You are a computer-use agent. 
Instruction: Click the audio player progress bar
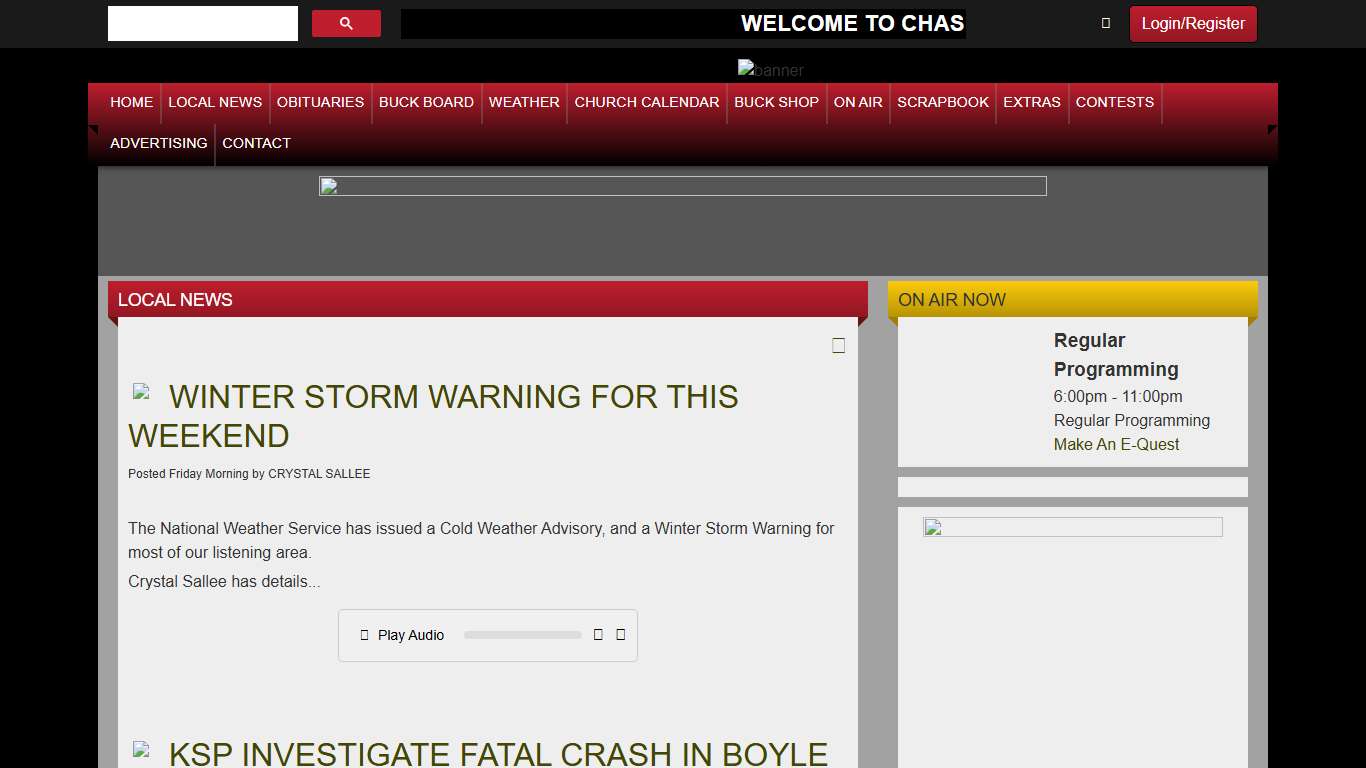pos(522,635)
